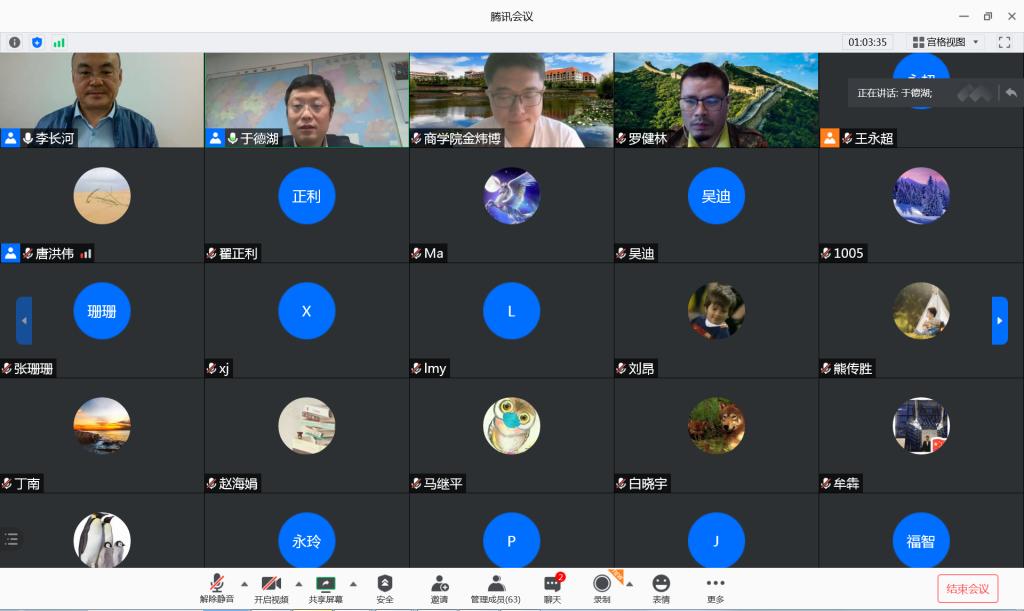The image size is (1024, 611).
Task: Click Share Screen (共享屏幕)
Action: pos(325,588)
